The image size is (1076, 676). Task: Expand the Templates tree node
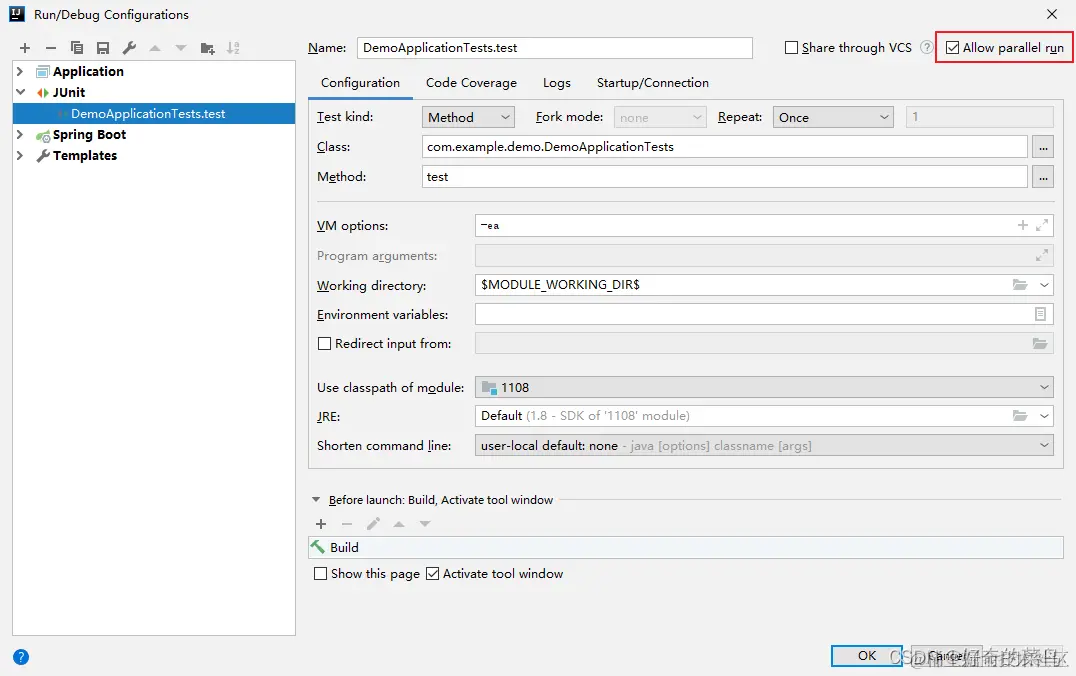coord(20,156)
